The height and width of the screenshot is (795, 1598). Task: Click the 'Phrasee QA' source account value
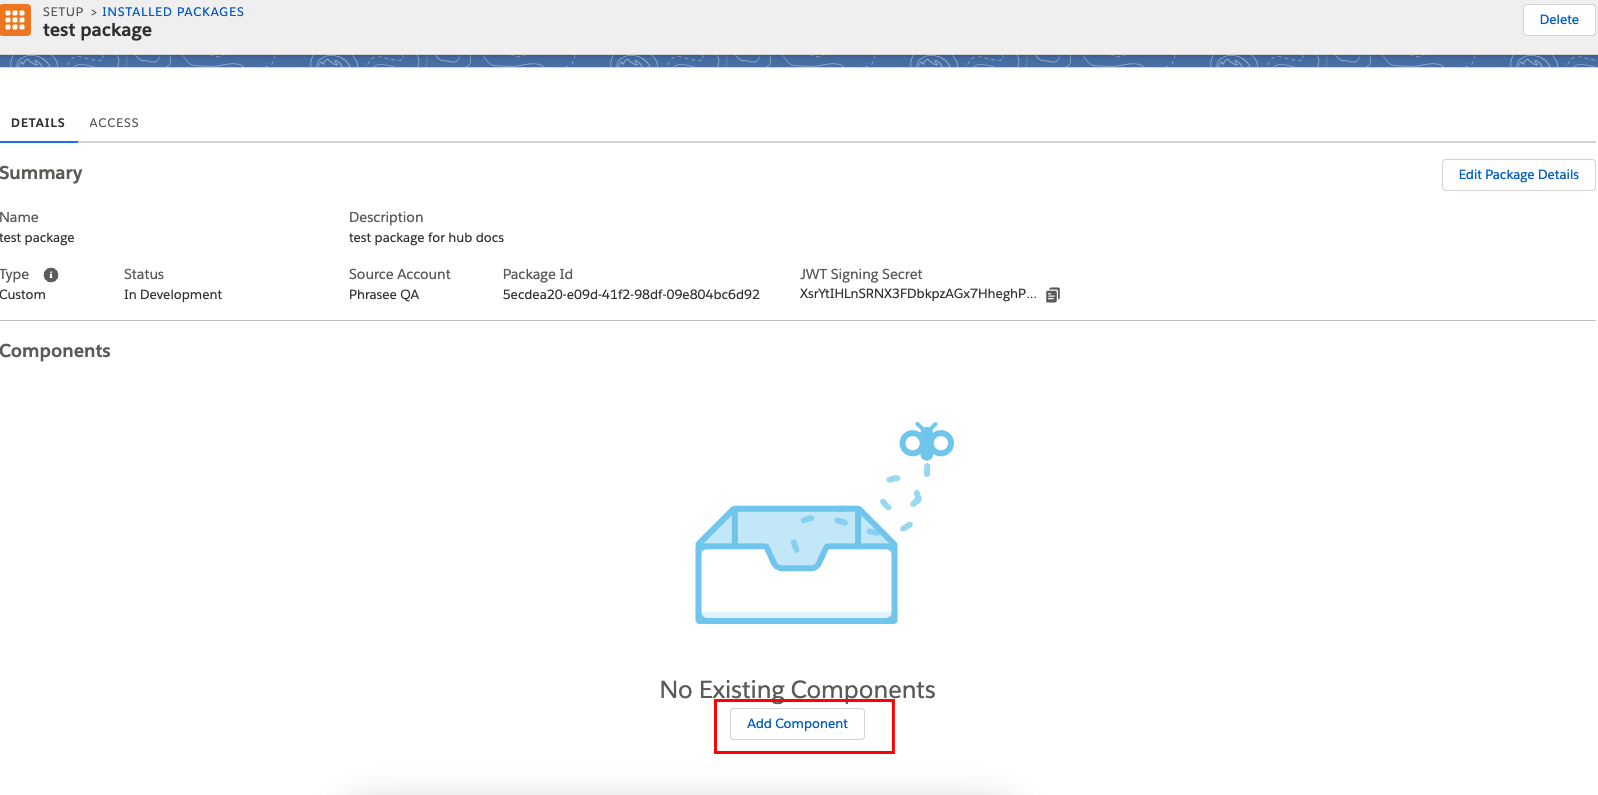384,295
